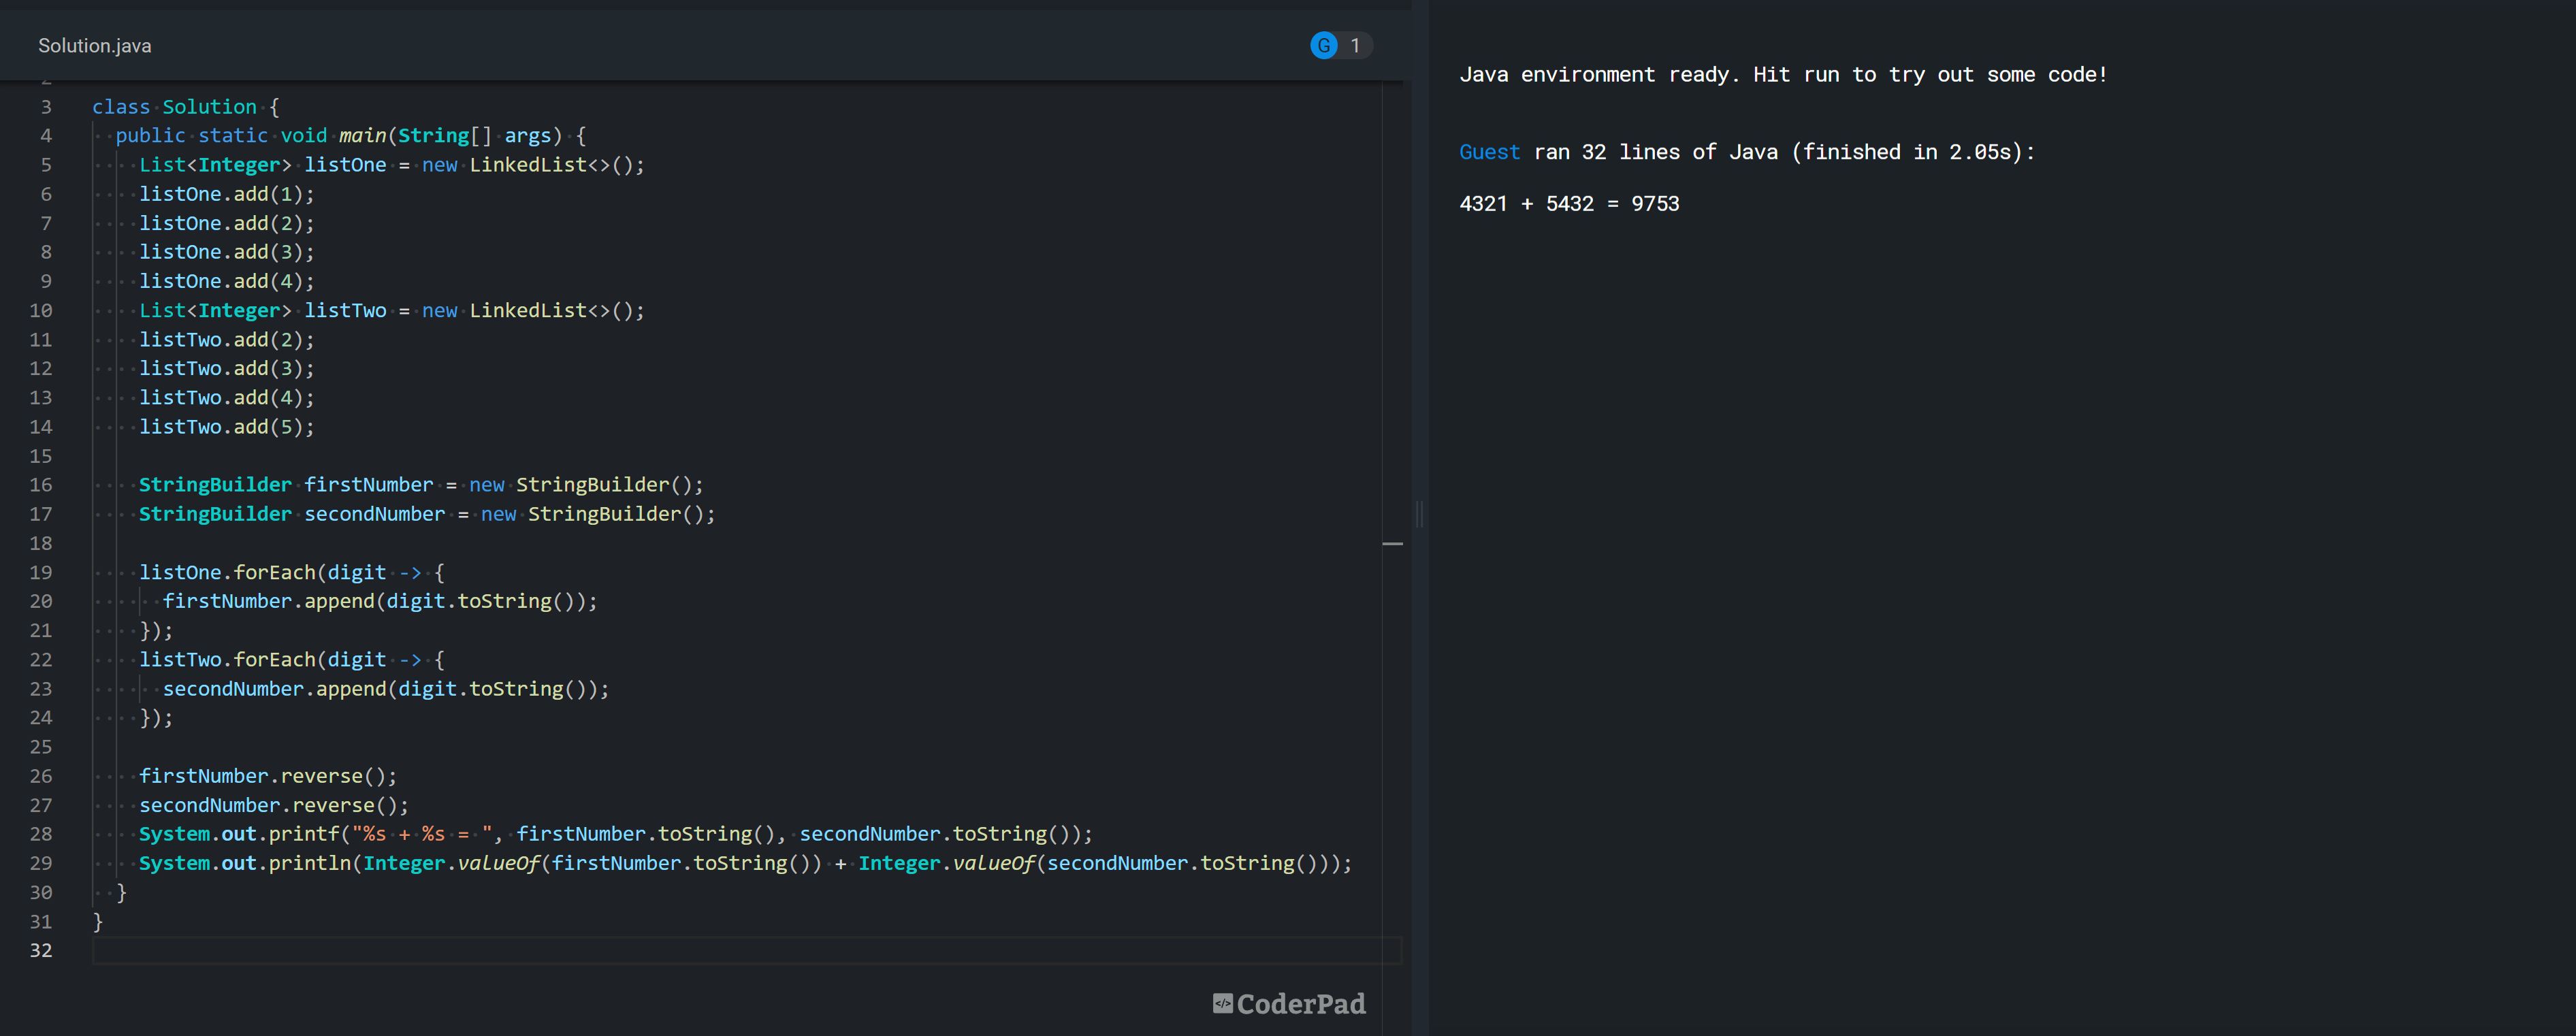Click the participant count badge showing 1

(1355, 44)
